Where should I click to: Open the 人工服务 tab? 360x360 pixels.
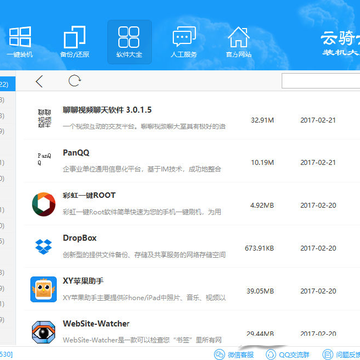[x=184, y=42]
